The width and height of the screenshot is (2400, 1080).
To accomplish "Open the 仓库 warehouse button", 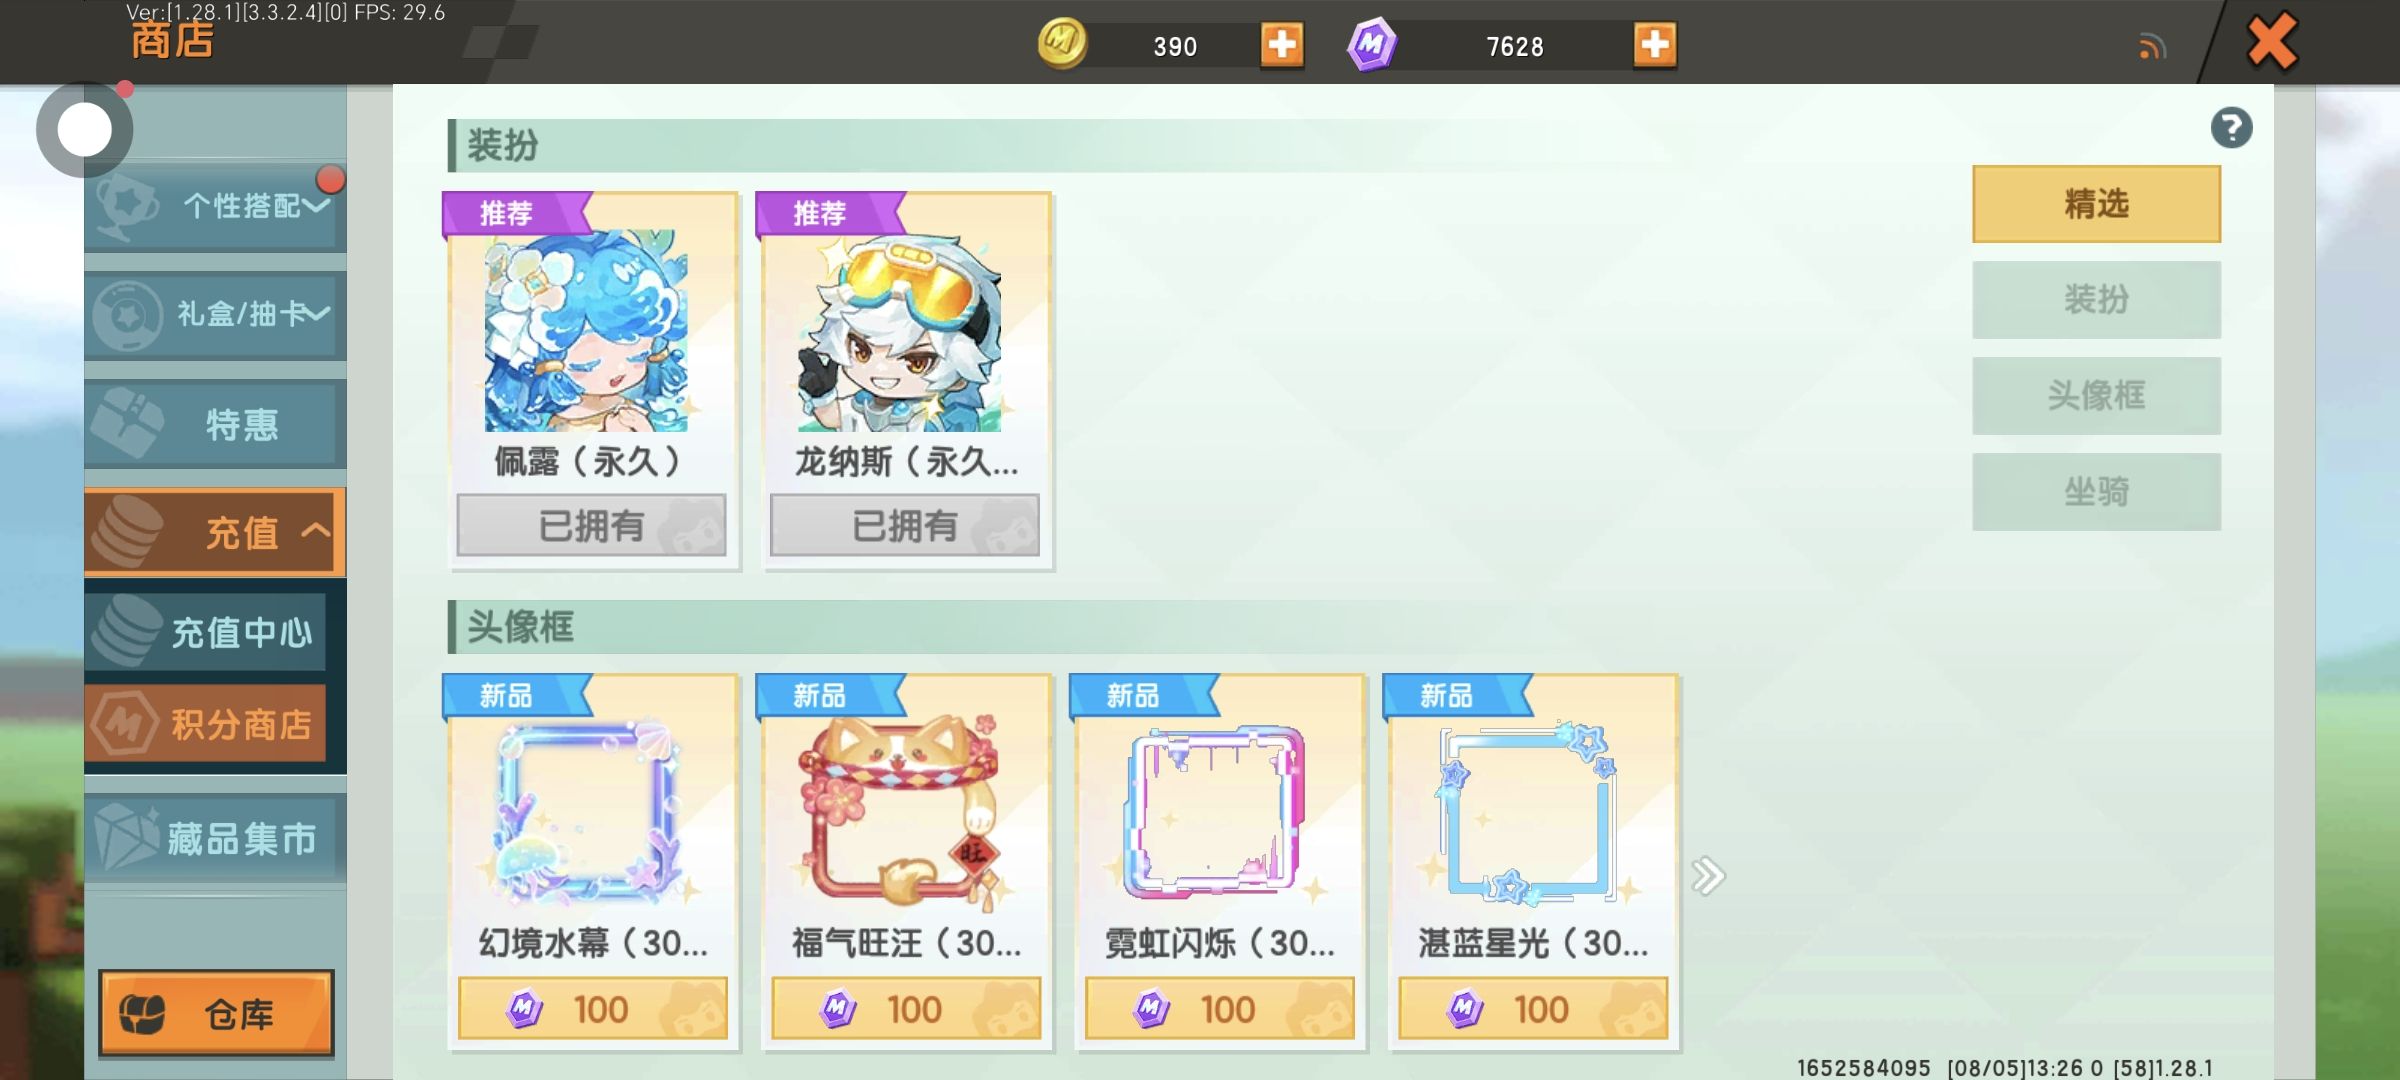I will click(216, 1013).
